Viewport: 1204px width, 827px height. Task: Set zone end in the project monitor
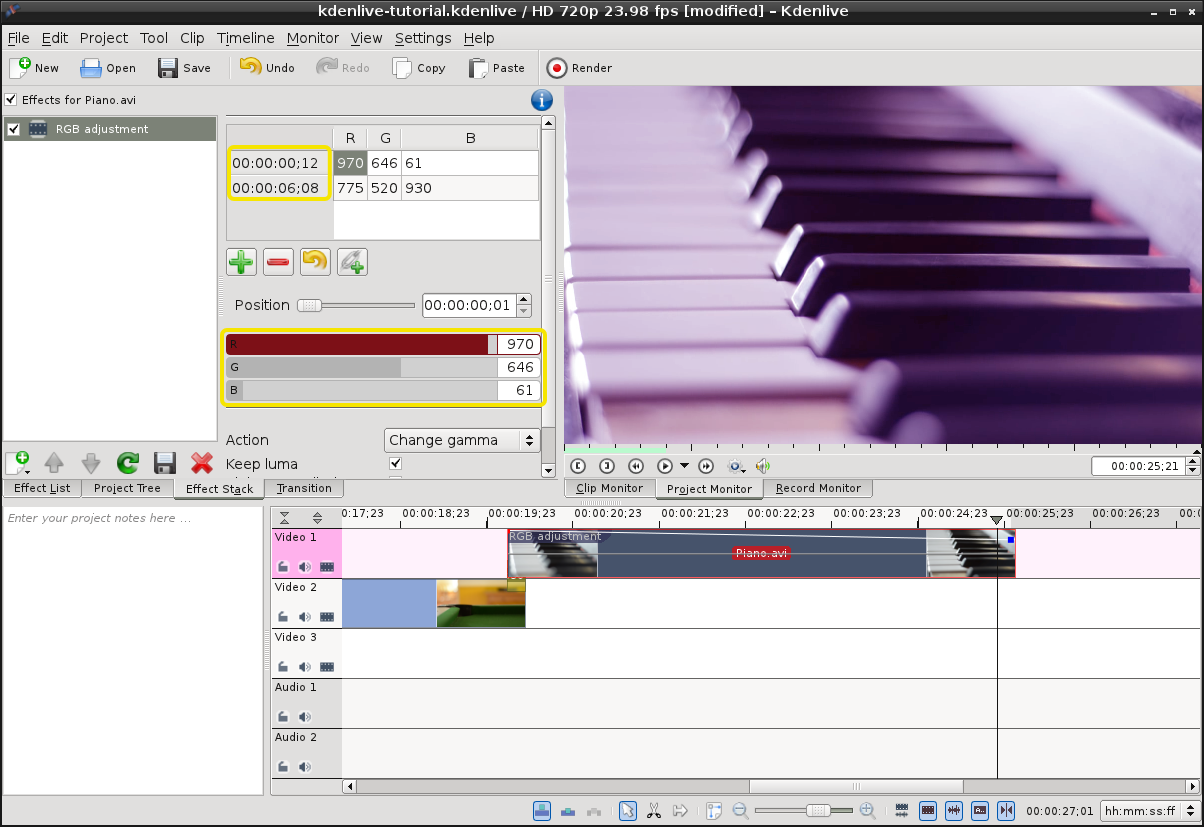pyautogui.click(x=606, y=466)
